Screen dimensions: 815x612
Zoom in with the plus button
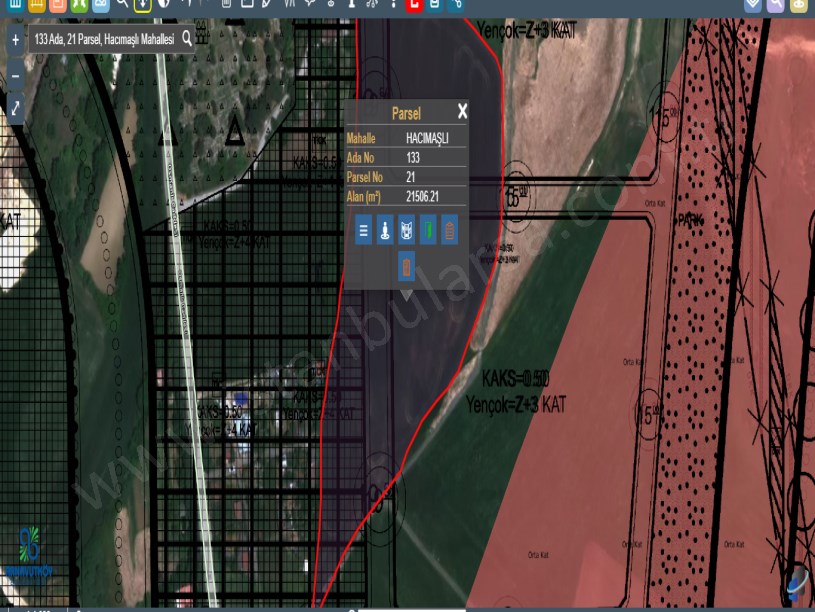click(15, 40)
